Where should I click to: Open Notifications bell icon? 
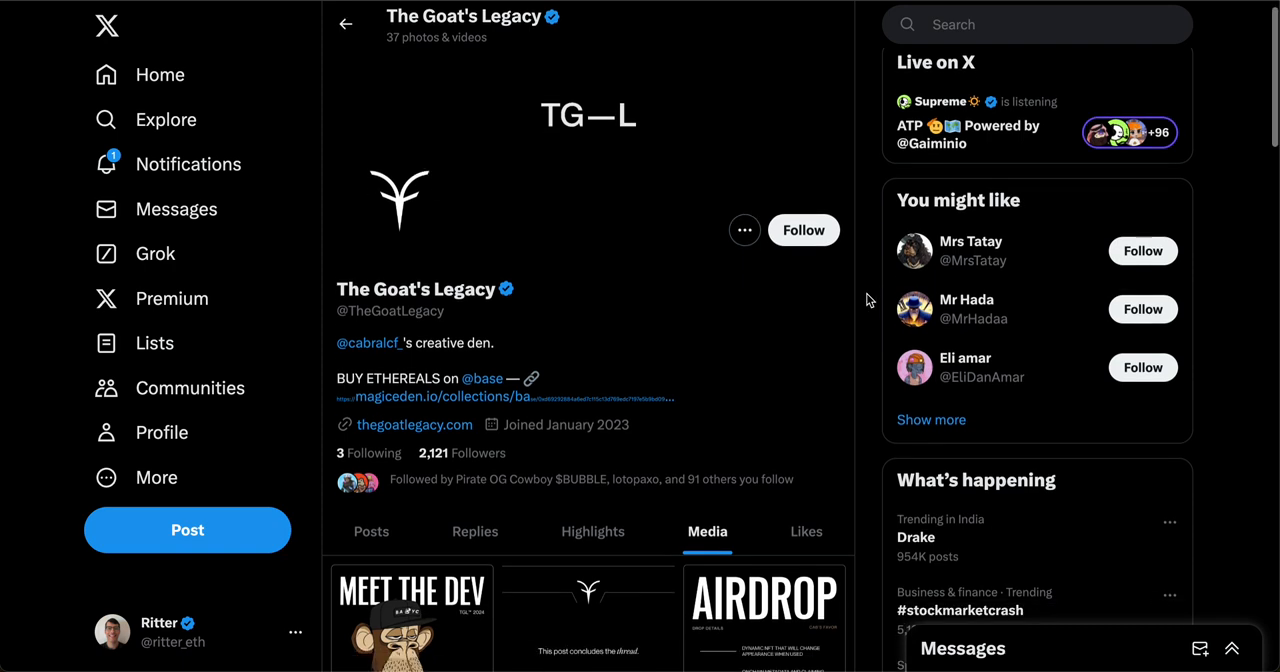(107, 163)
